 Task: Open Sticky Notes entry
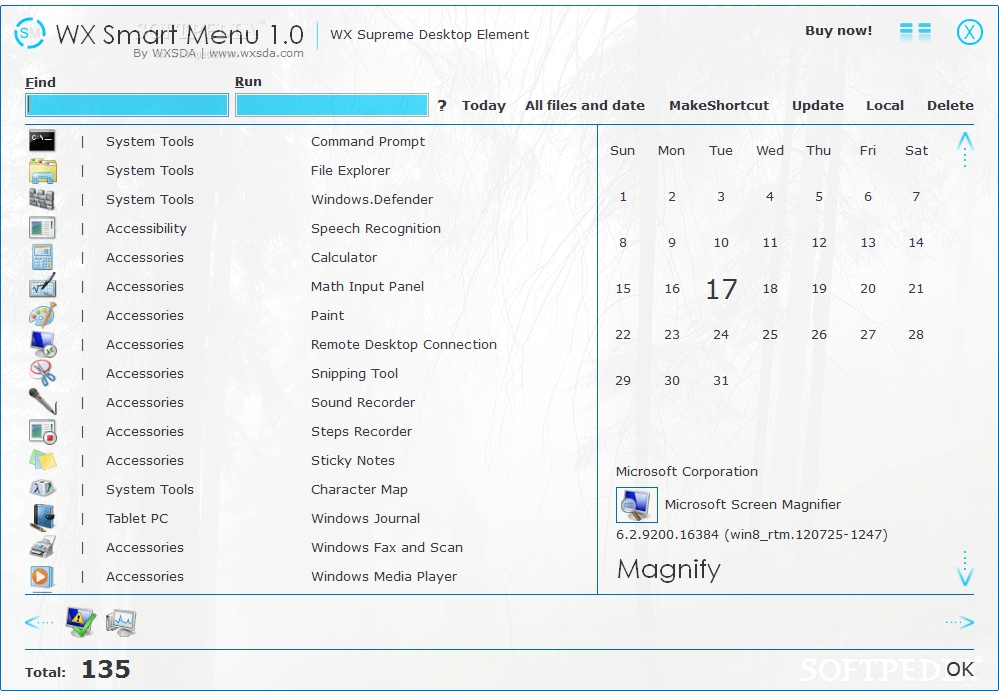click(x=353, y=460)
